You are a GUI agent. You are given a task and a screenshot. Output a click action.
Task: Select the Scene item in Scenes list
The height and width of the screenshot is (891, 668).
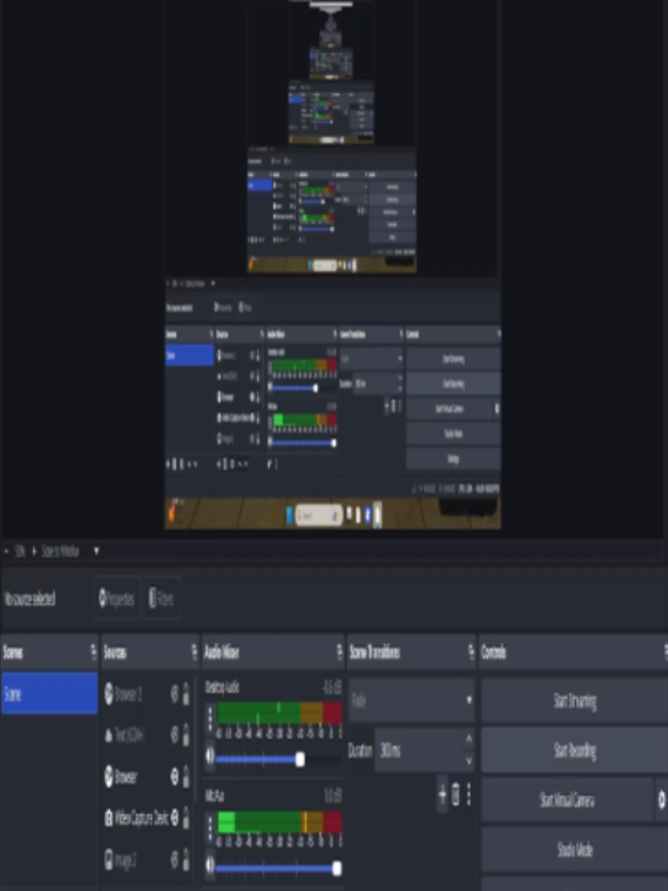pos(49,693)
